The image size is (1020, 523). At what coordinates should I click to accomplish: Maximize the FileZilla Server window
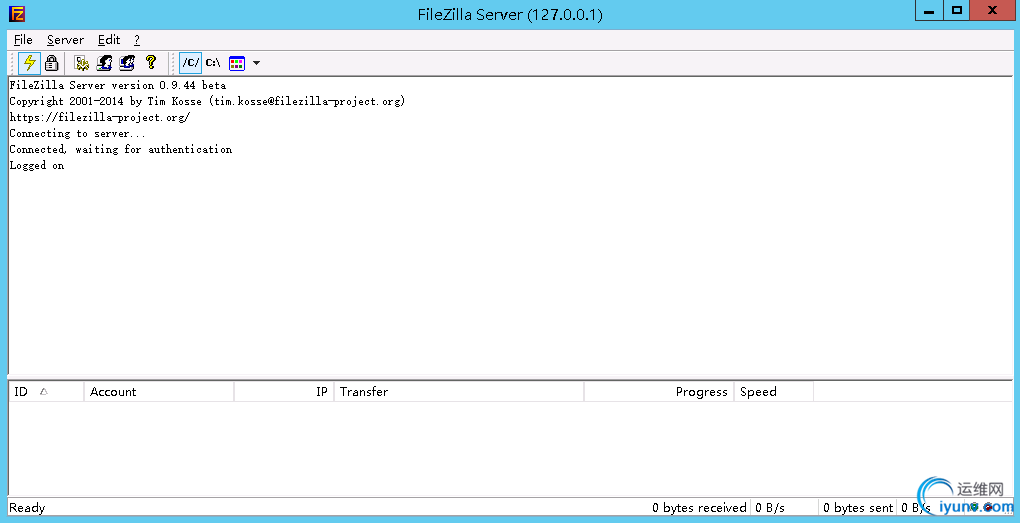pos(956,10)
